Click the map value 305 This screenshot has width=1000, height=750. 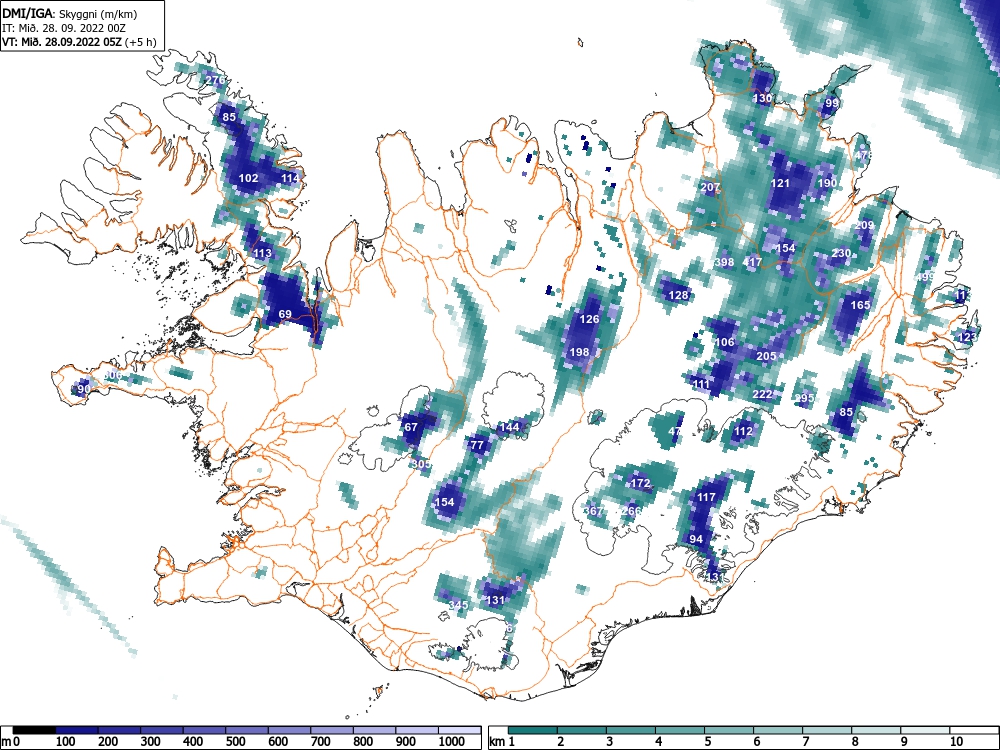(421, 464)
